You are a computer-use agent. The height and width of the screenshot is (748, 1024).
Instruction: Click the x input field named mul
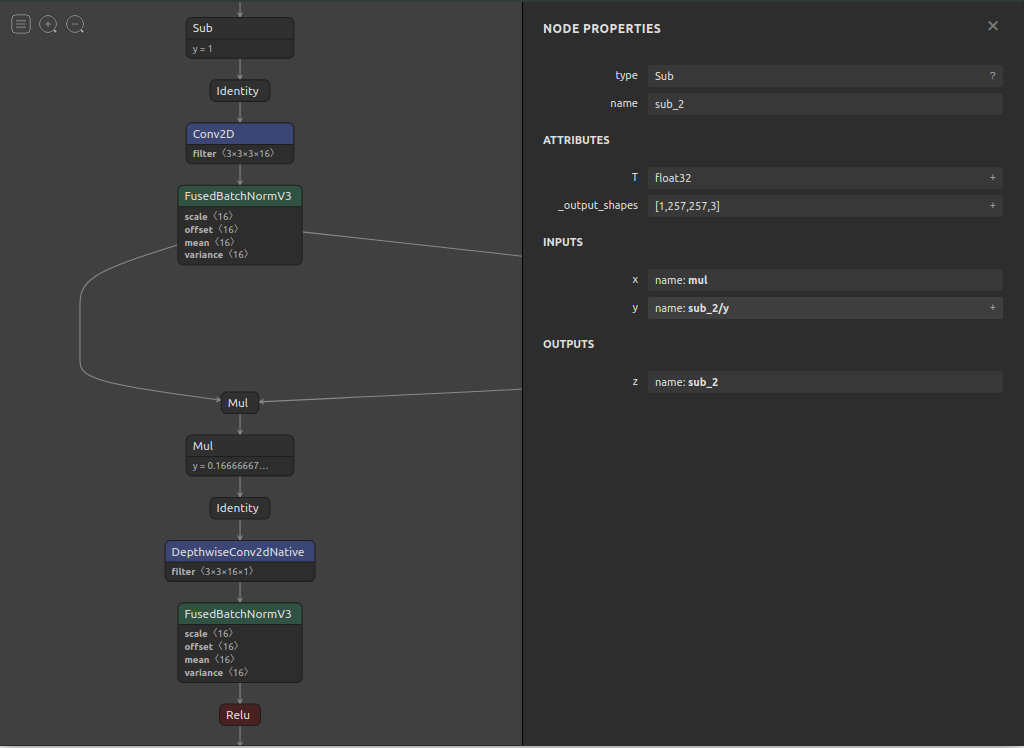coord(824,280)
